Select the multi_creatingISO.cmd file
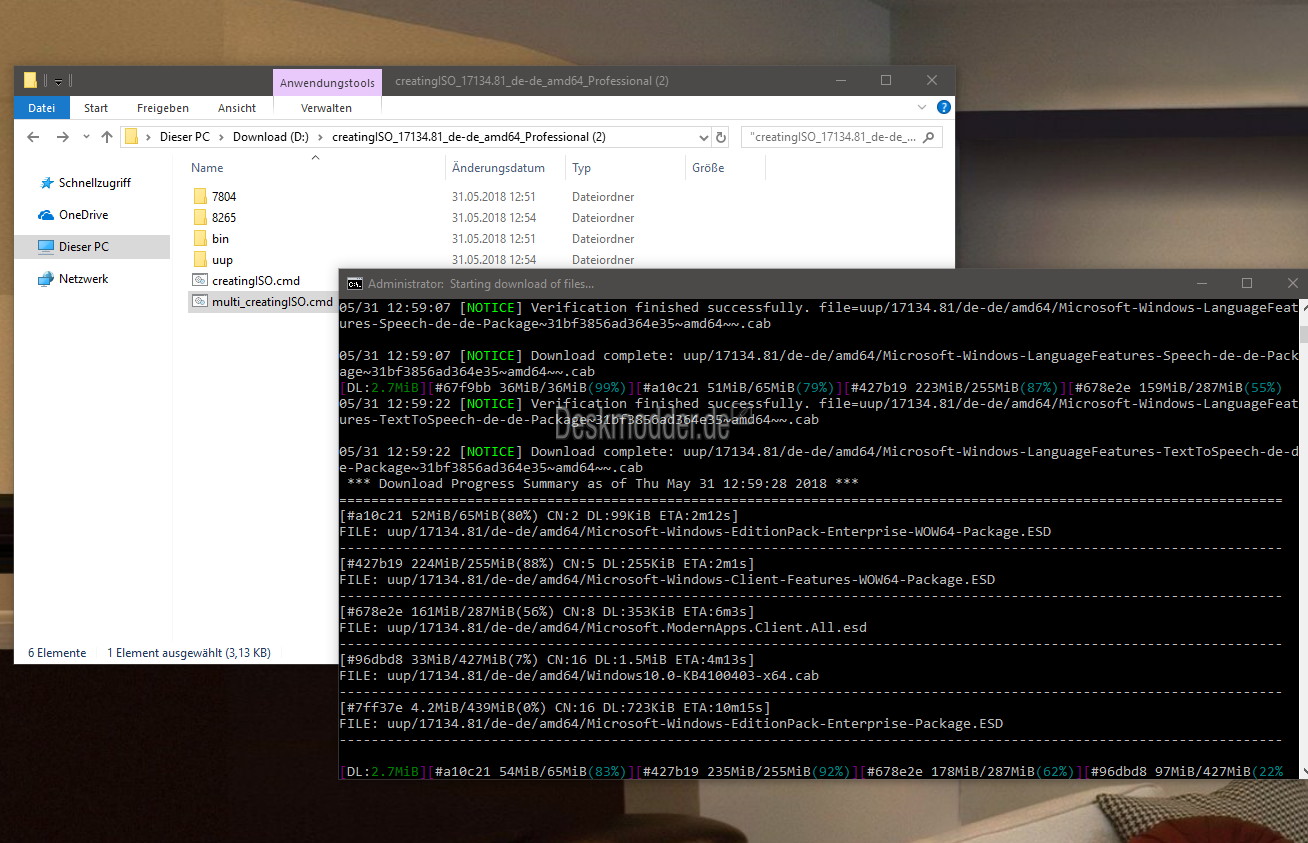 [x=272, y=302]
